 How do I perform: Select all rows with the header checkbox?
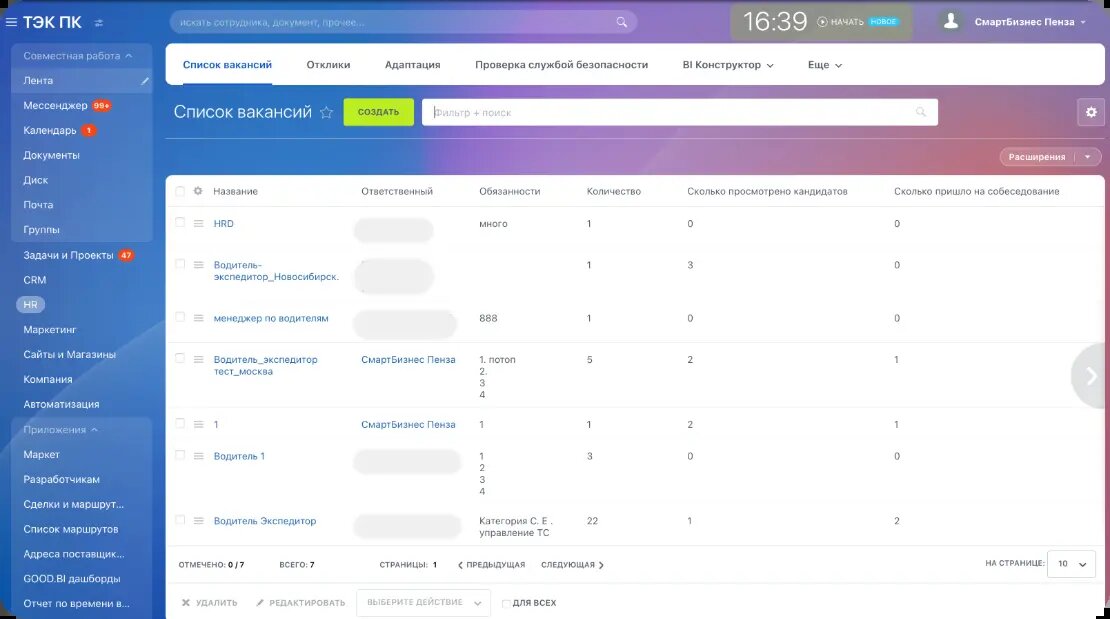point(181,191)
